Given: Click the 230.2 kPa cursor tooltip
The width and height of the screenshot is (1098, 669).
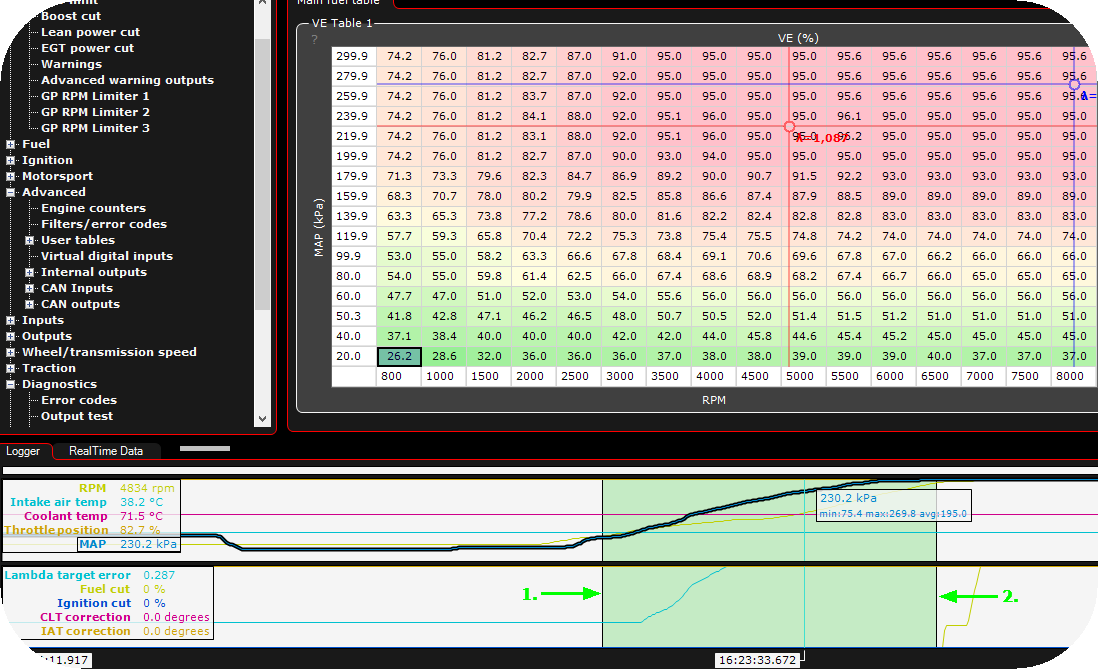Looking at the screenshot, I should click(x=894, y=505).
